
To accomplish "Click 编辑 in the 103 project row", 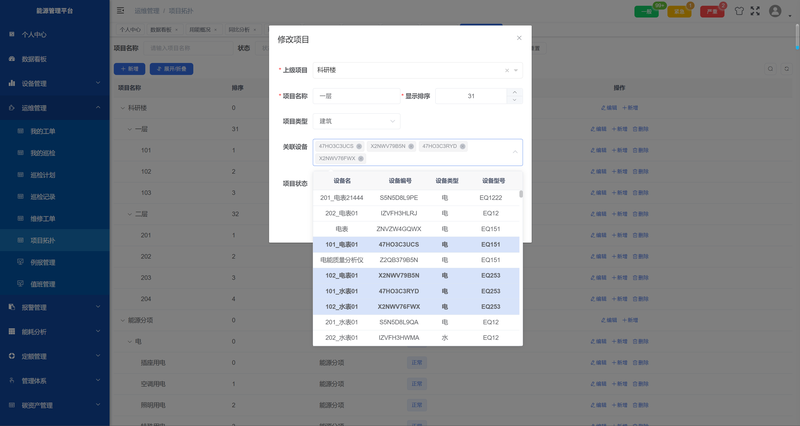I will (598, 193).
